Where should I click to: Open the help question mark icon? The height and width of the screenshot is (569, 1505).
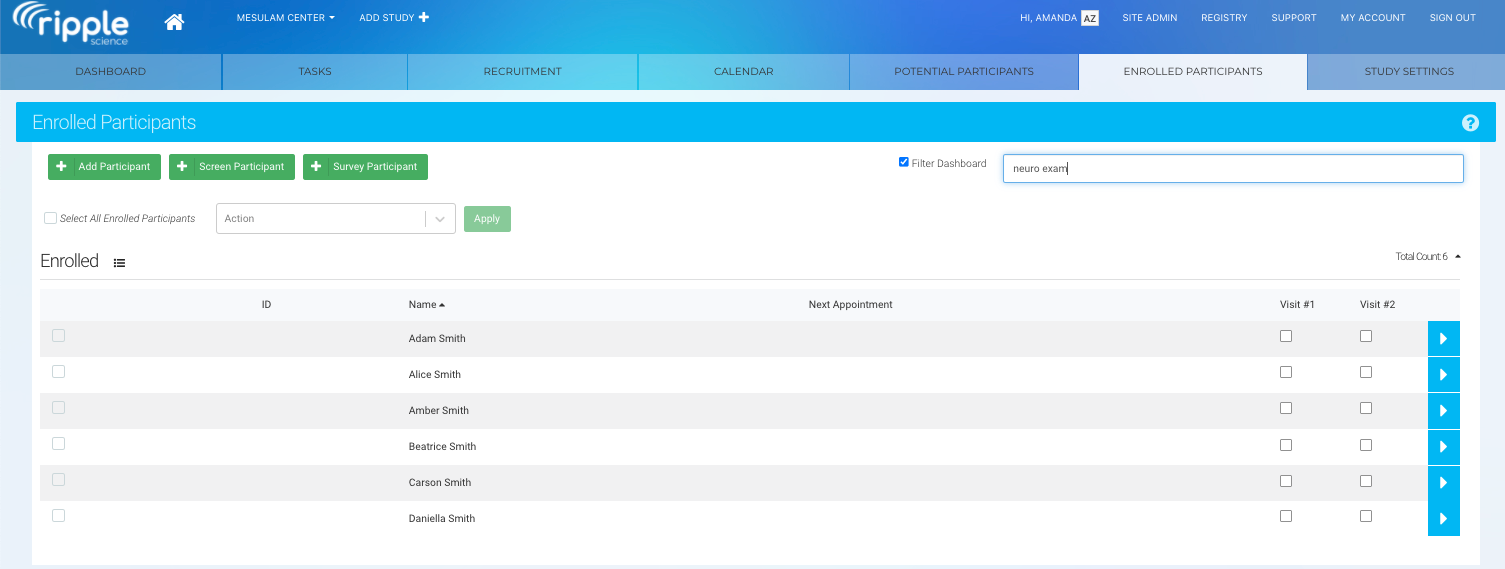click(x=1470, y=123)
